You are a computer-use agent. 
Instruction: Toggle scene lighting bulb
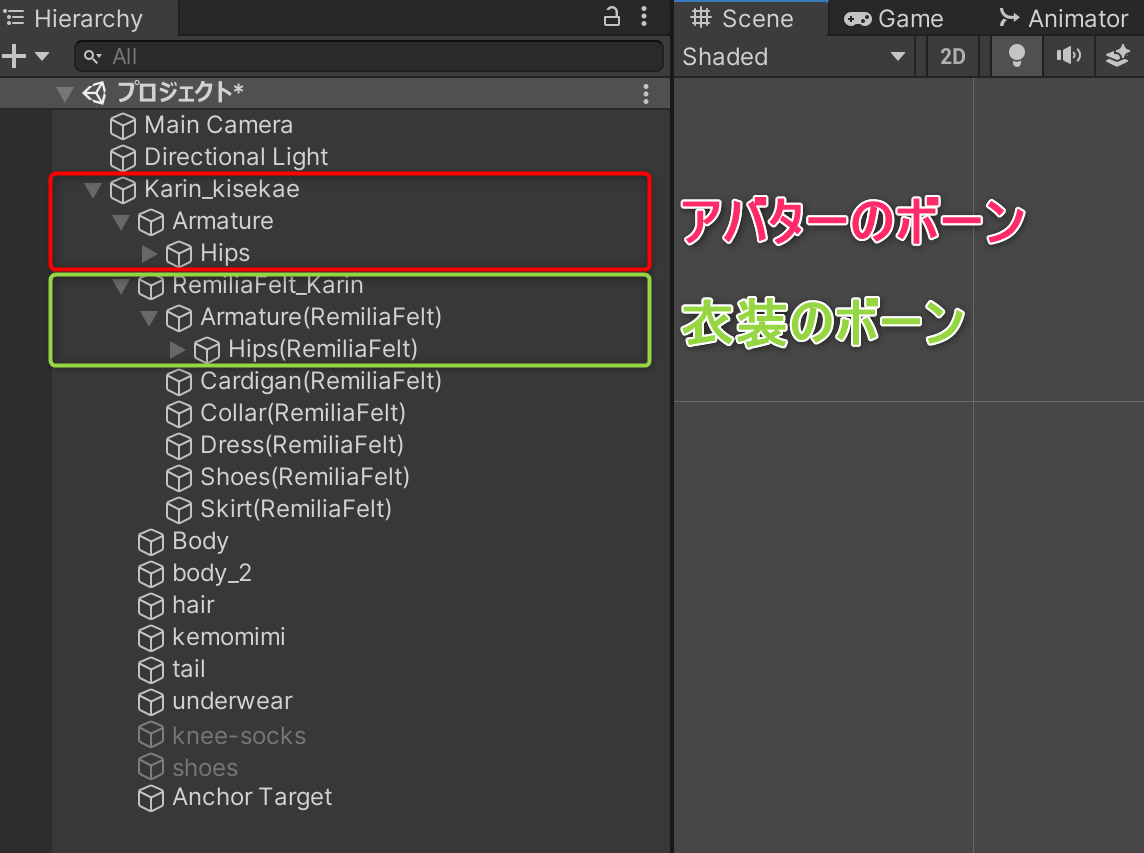click(1016, 56)
